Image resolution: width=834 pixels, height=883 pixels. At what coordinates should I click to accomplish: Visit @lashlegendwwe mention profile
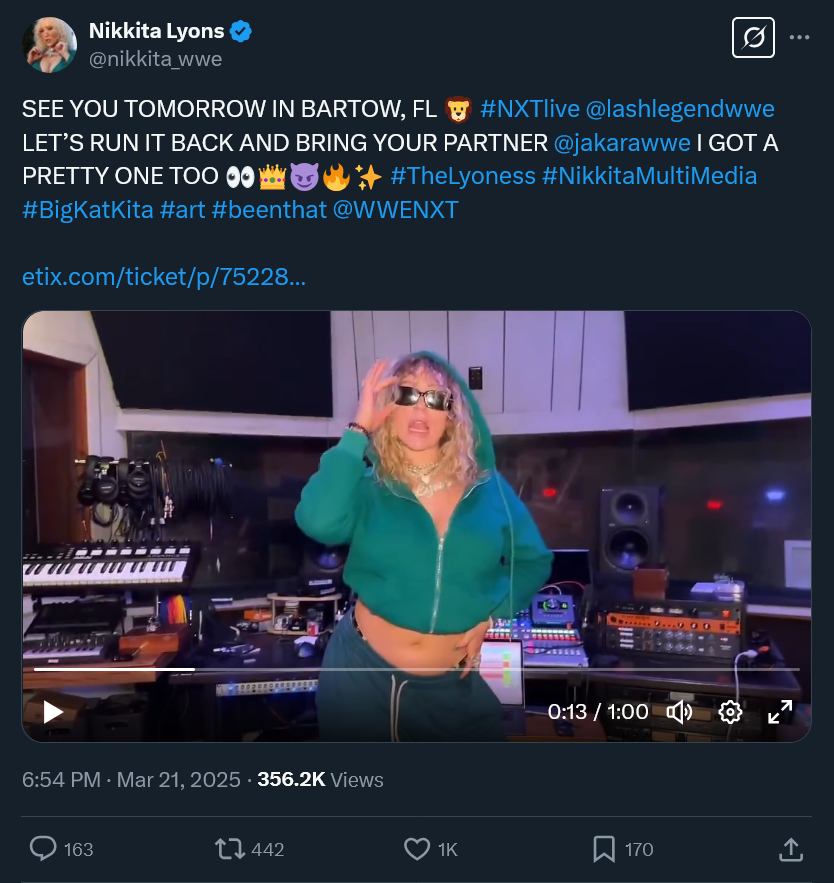click(x=681, y=109)
